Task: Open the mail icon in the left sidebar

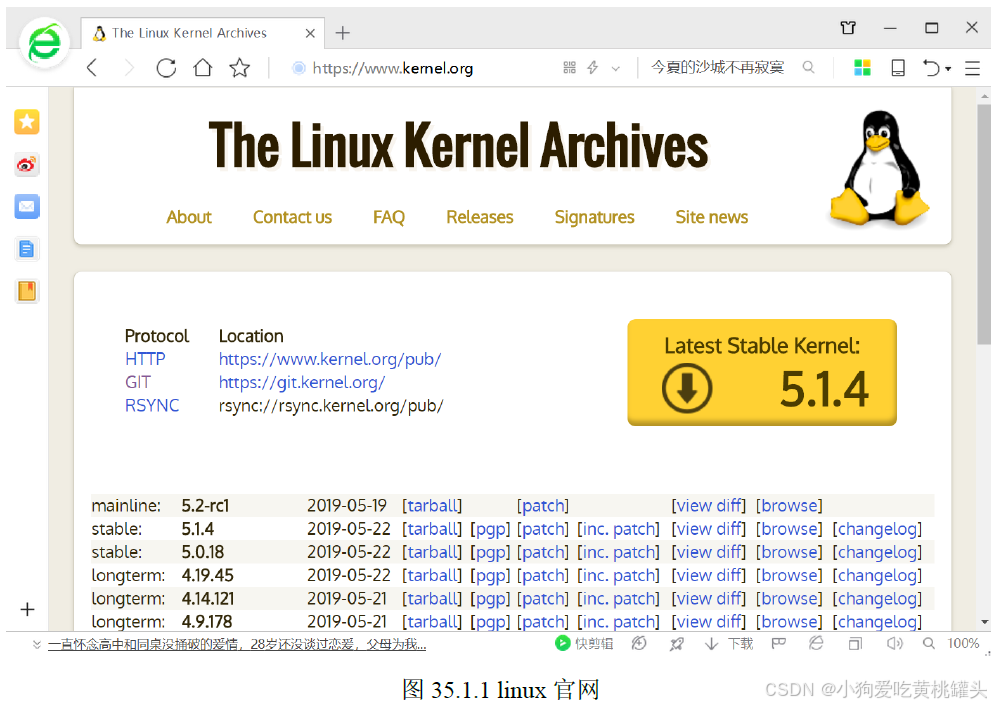Action: 26,207
